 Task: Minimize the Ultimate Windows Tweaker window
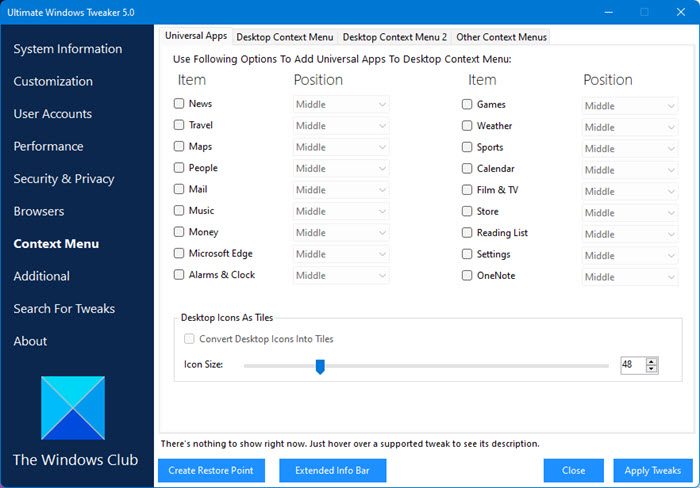(608, 12)
